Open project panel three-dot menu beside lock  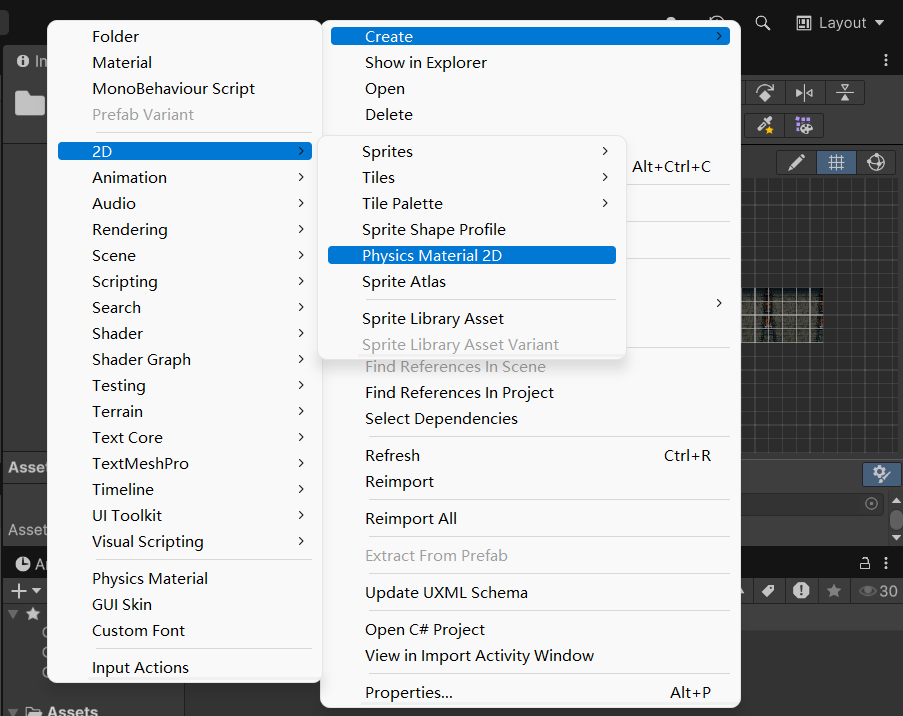pyautogui.click(x=886, y=563)
